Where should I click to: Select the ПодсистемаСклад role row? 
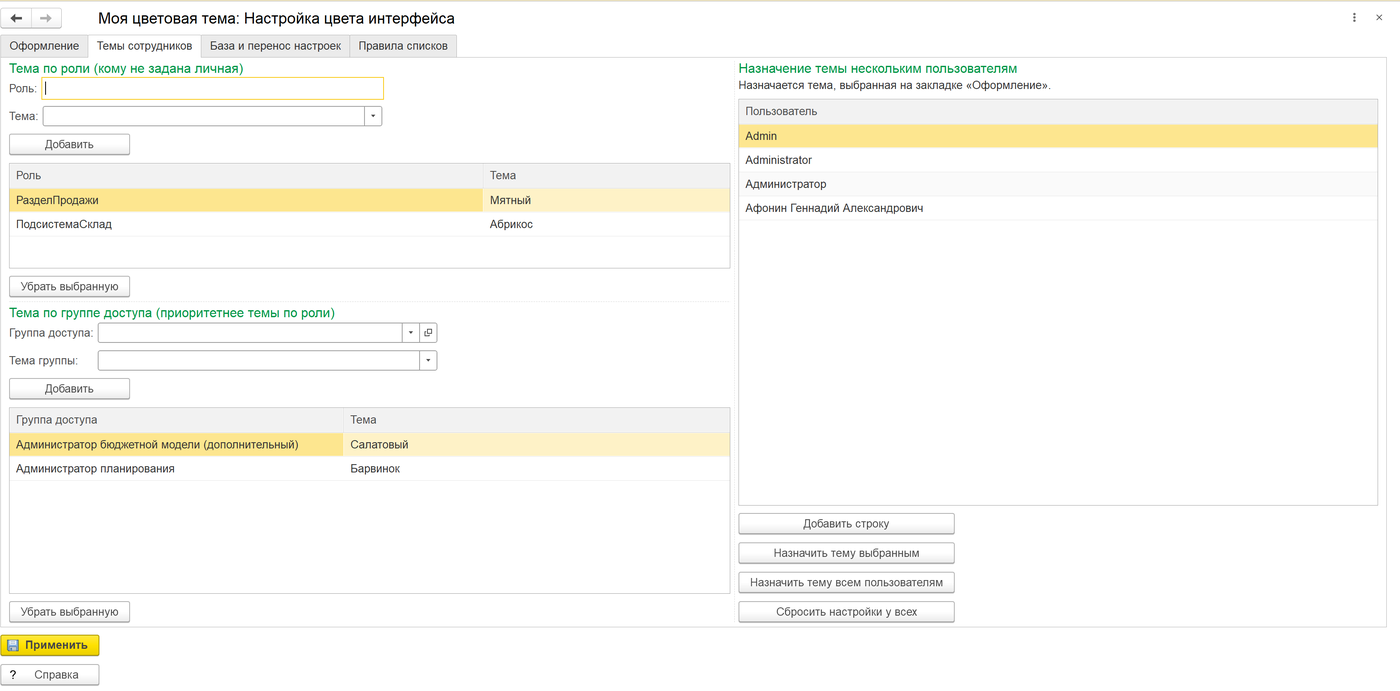[x=369, y=224]
